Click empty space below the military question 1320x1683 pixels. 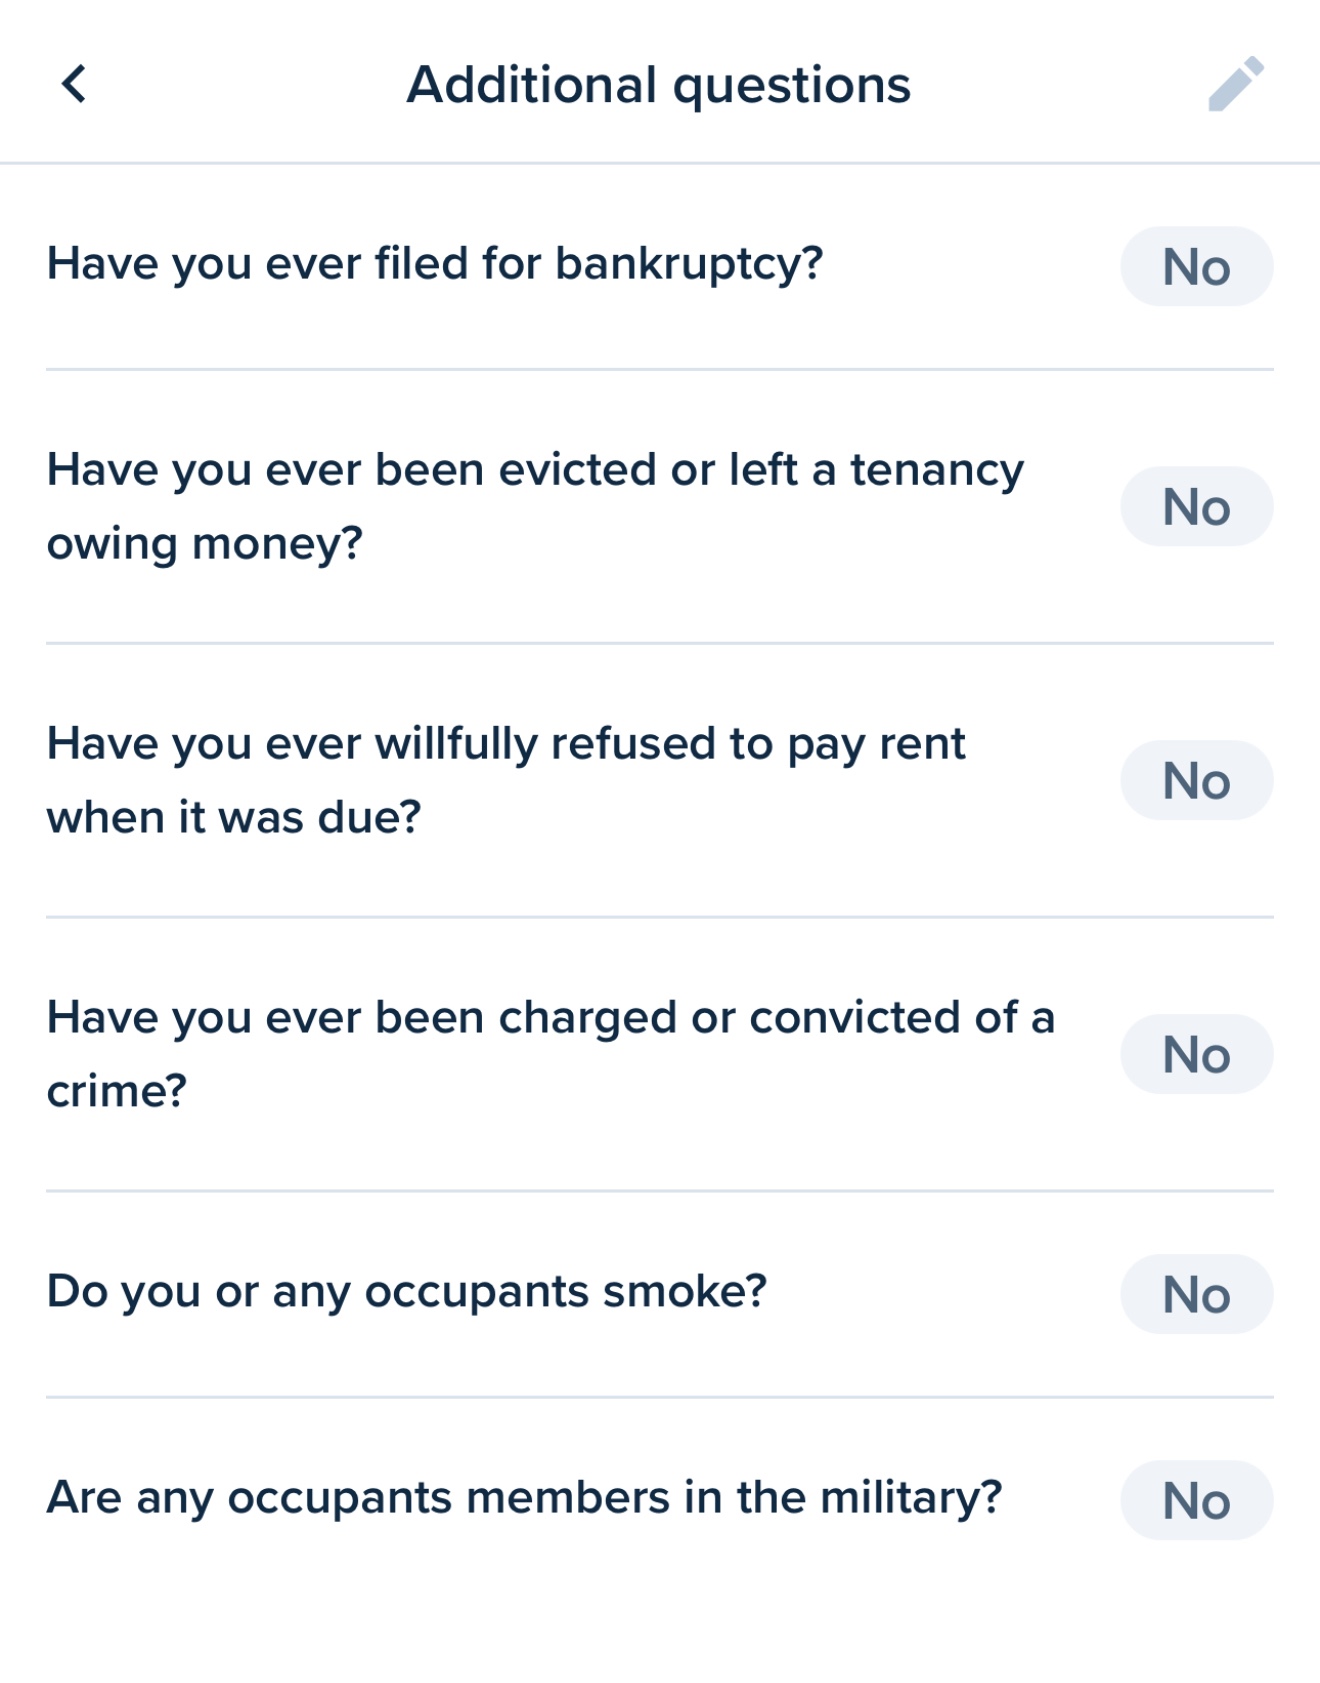(x=660, y=1620)
